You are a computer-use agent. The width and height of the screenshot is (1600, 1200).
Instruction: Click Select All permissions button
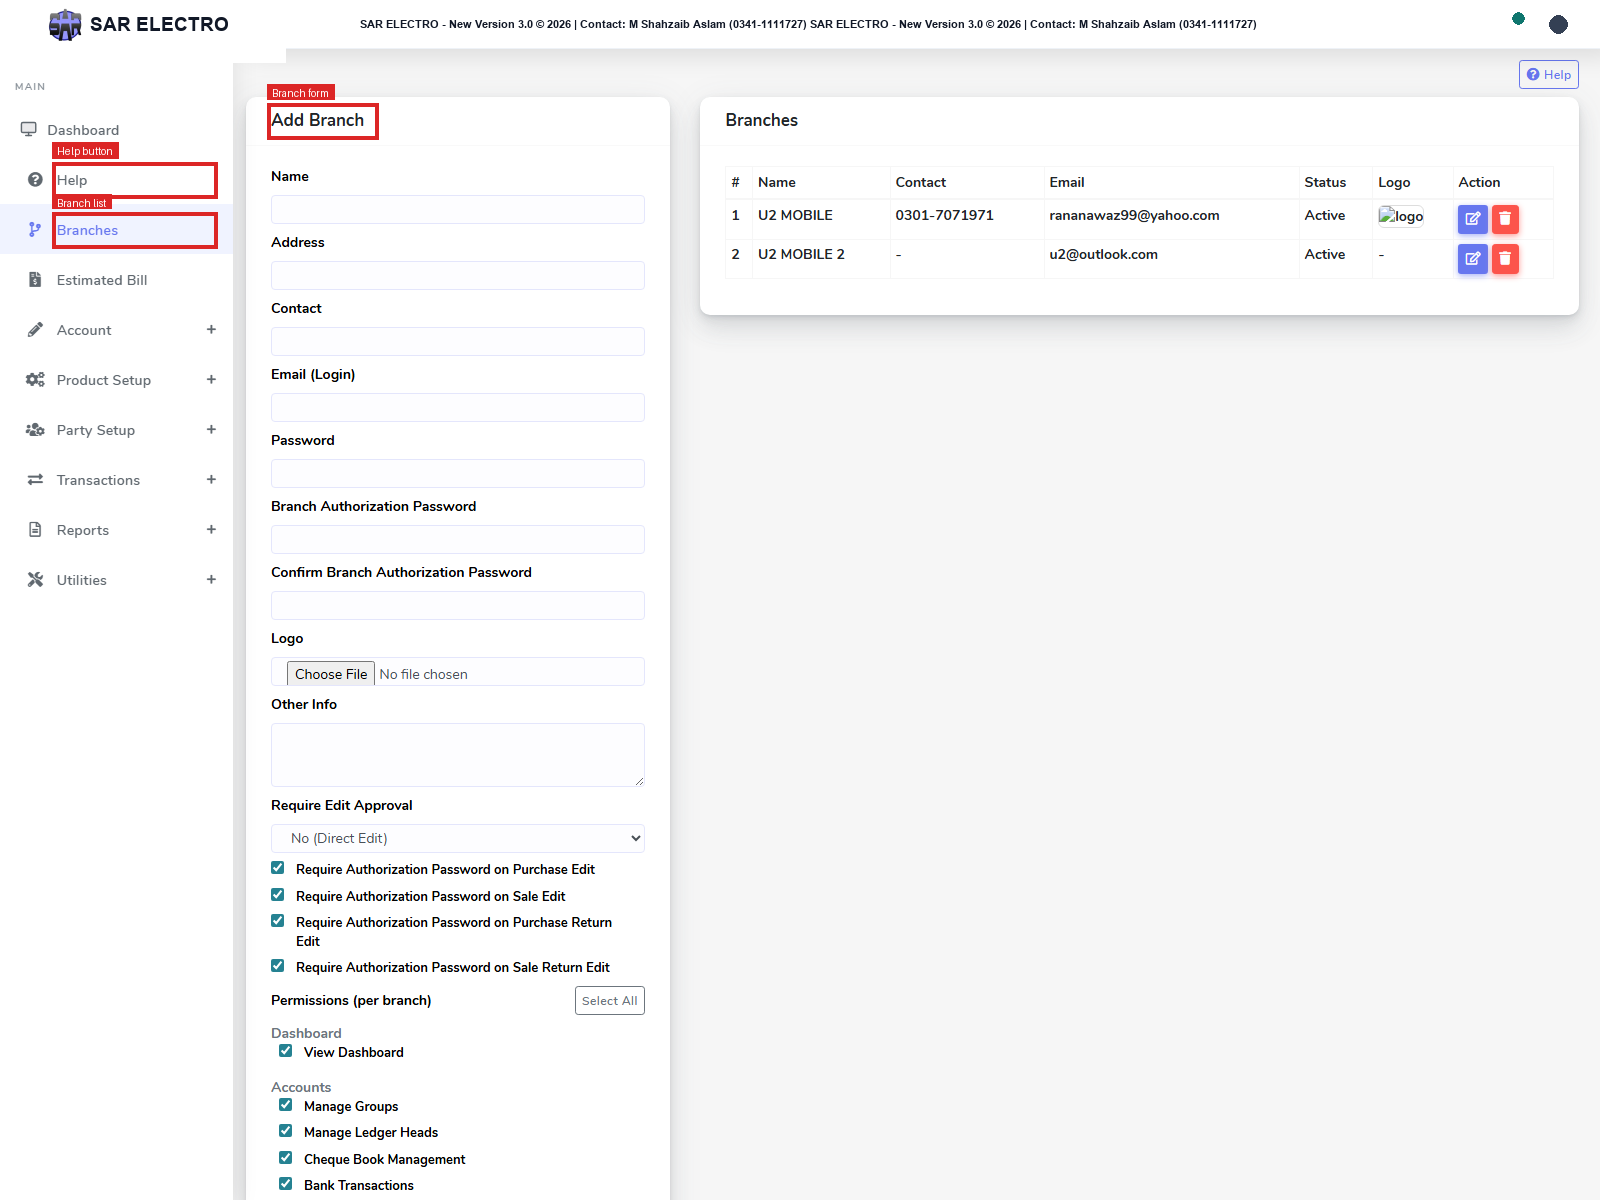610,1001
